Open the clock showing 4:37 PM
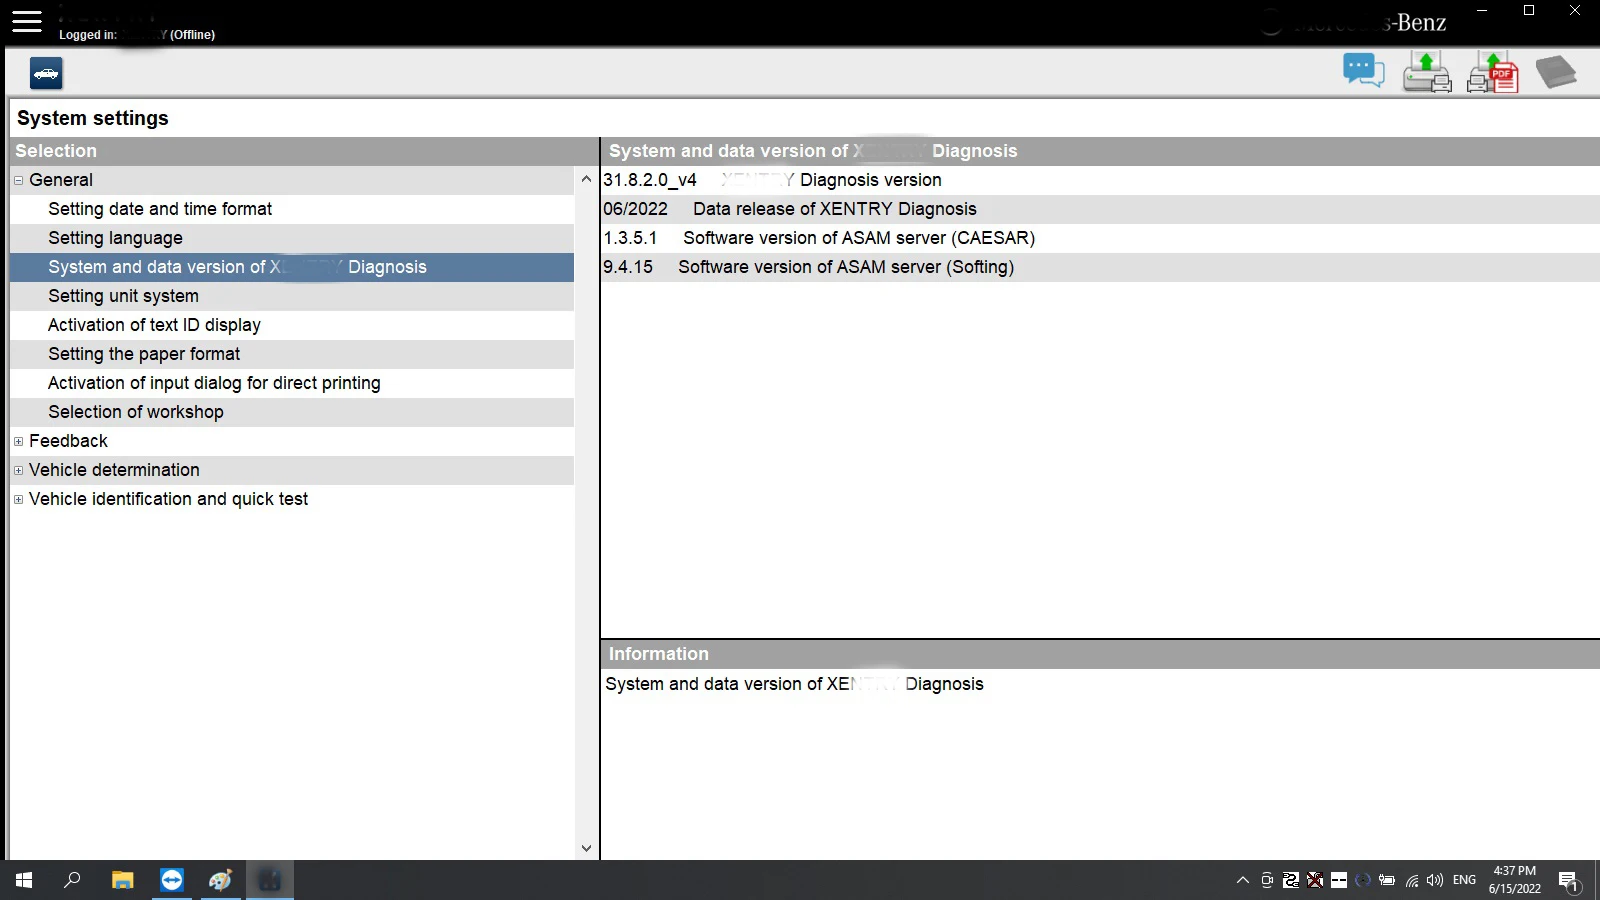The image size is (1600, 900). [1514, 880]
